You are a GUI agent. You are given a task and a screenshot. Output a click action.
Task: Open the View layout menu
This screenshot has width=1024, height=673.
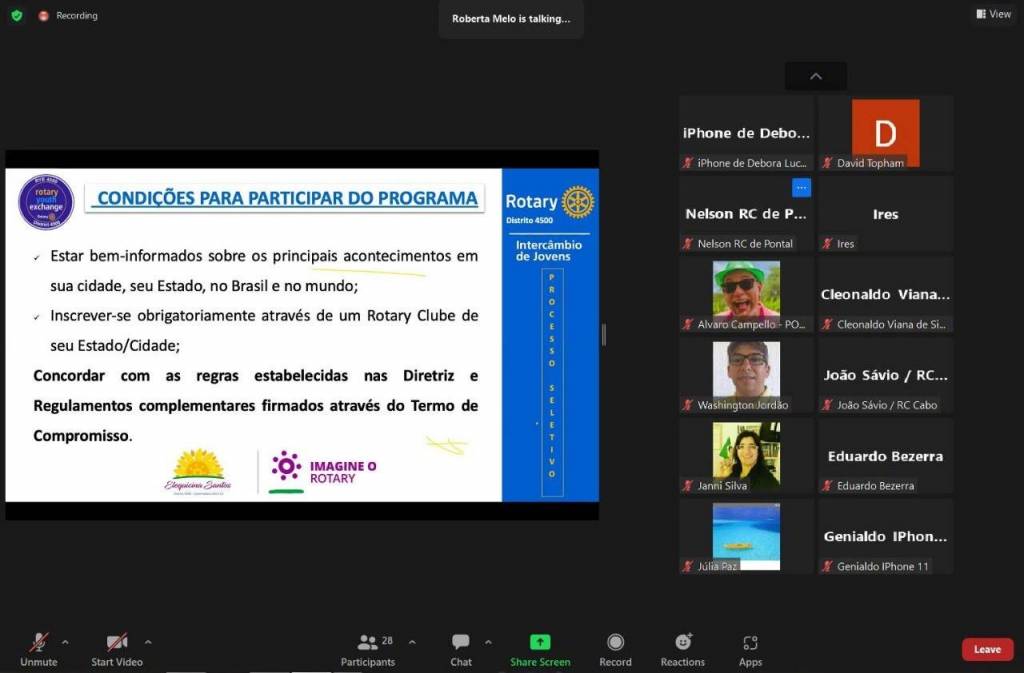[993, 14]
